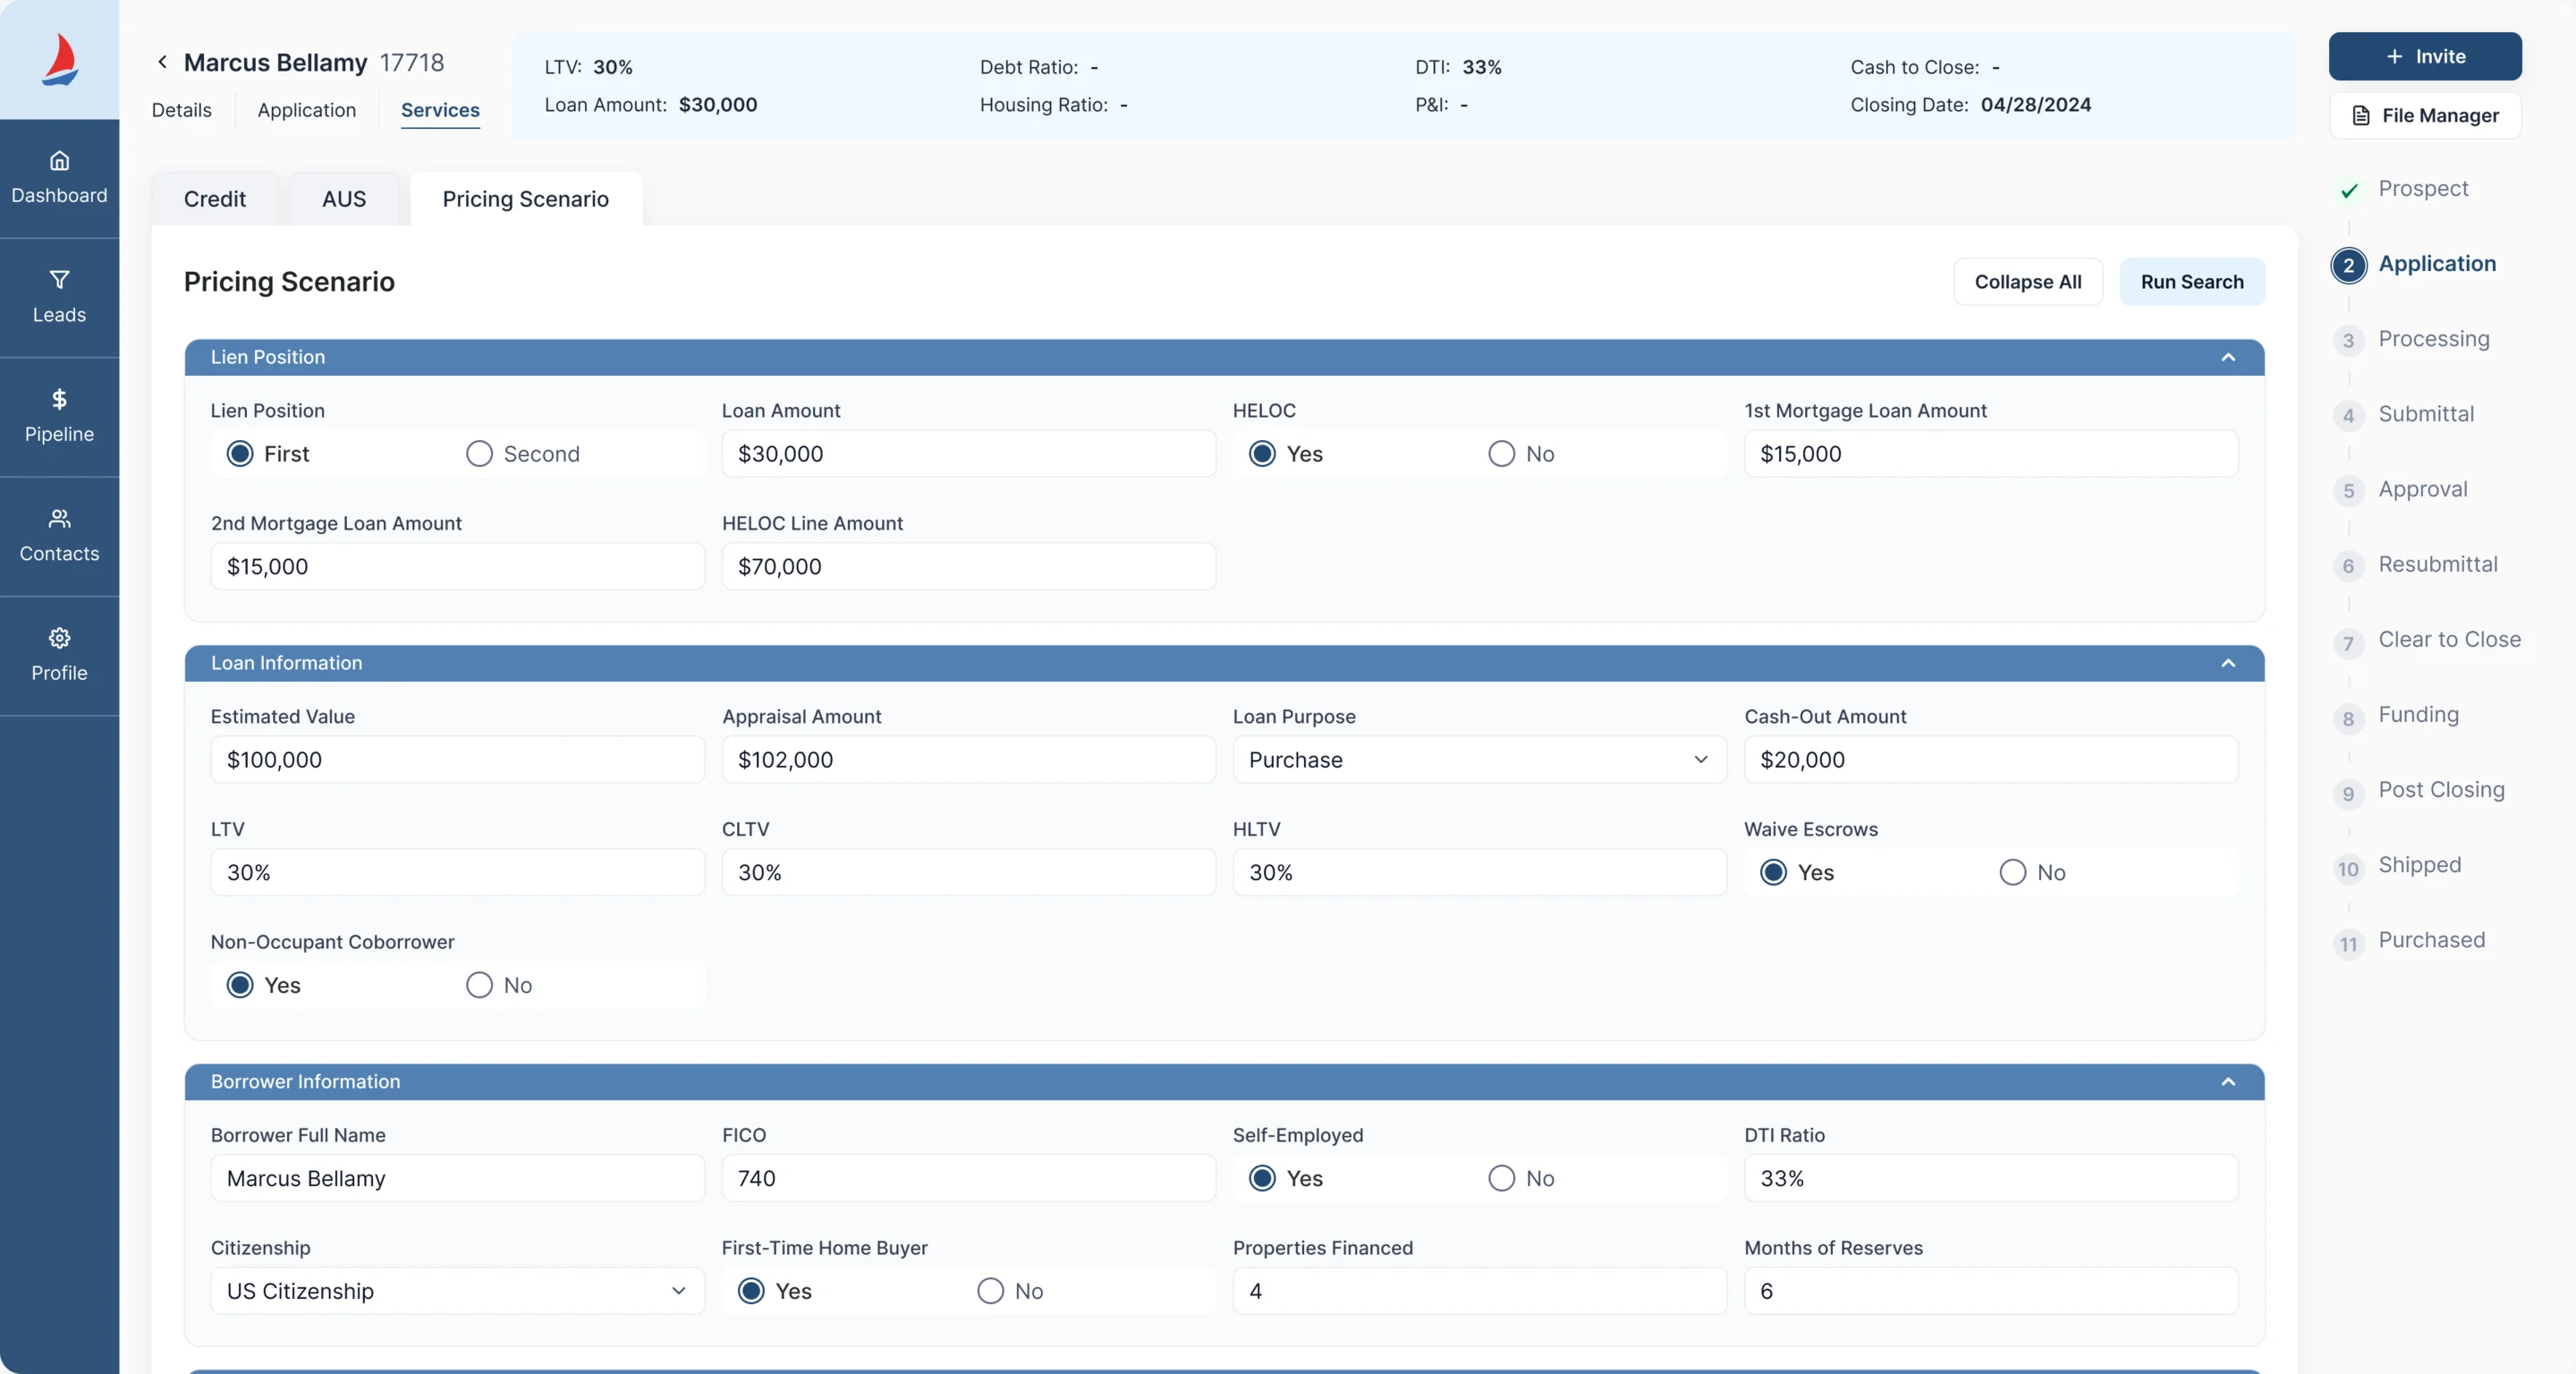2576x1374 pixels.
Task: Set Self-Employed to No
Action: (1502, 1179)
